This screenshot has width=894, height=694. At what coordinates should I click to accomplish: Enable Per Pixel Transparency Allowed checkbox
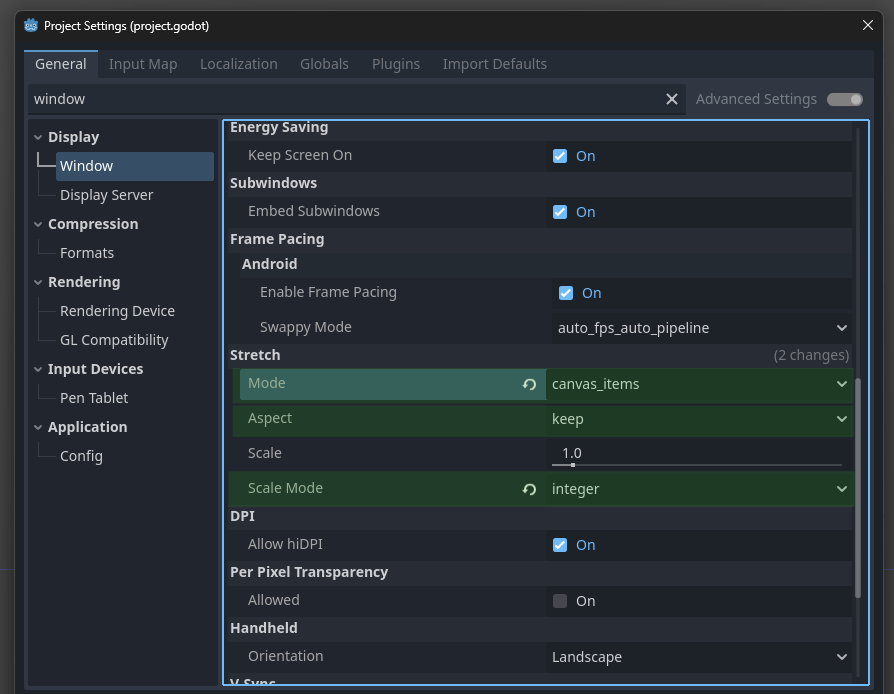point(560,600)
